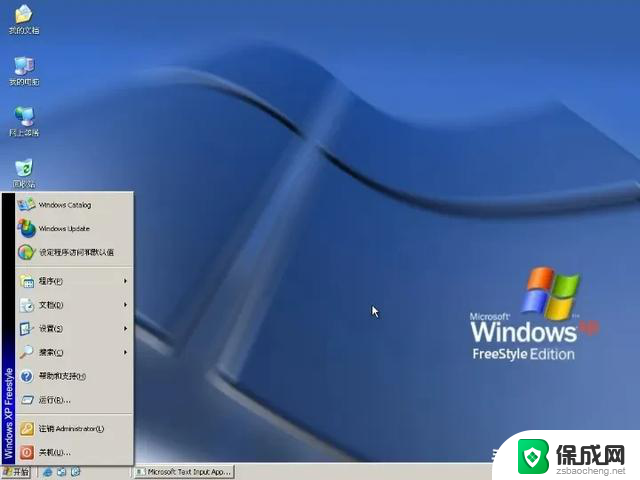The height and width of the screenshot is (480, 640).
Task: Expand the 搜索(C) submenu arrow
Action: (x=125, y=352)
